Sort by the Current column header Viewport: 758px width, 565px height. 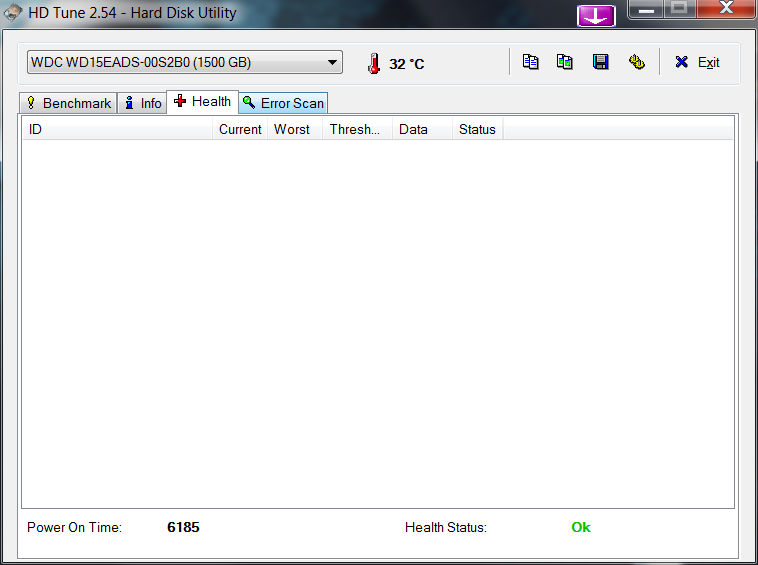pyautogui.click(x=240, y=129)
